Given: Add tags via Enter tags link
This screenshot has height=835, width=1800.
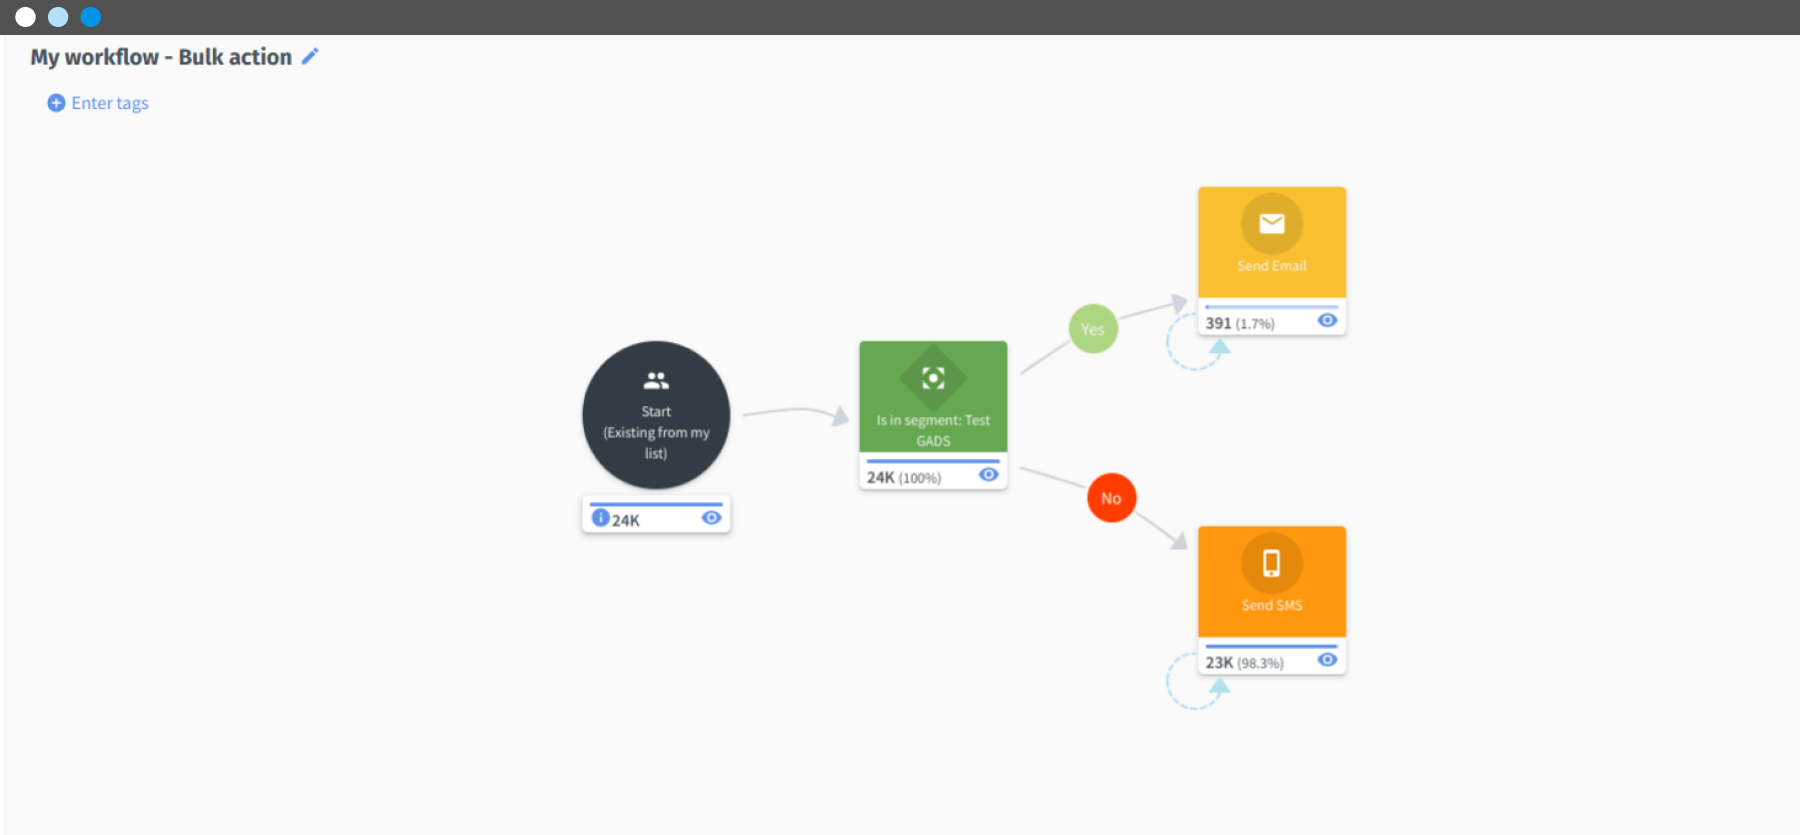Looking at the screenshot, I should [x=110, y=103].
